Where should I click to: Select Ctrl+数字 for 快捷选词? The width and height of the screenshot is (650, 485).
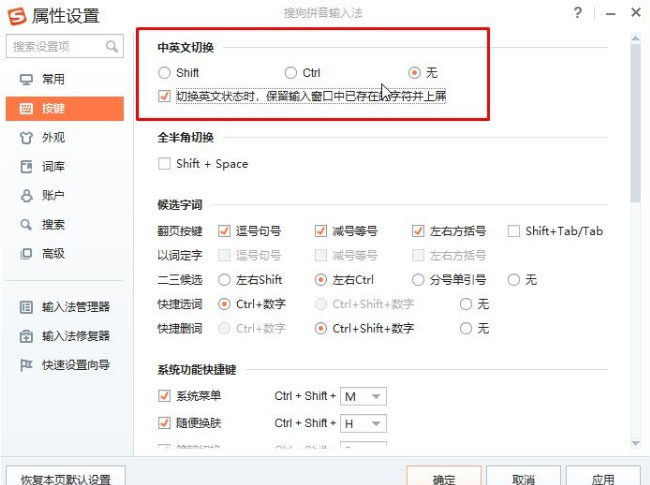pyautogui.click(x=224, y=304)
